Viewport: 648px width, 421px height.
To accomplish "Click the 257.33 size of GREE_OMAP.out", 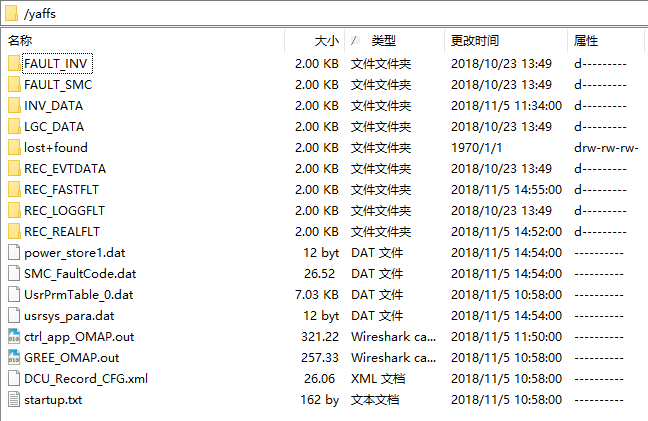I will click(320, 358).
